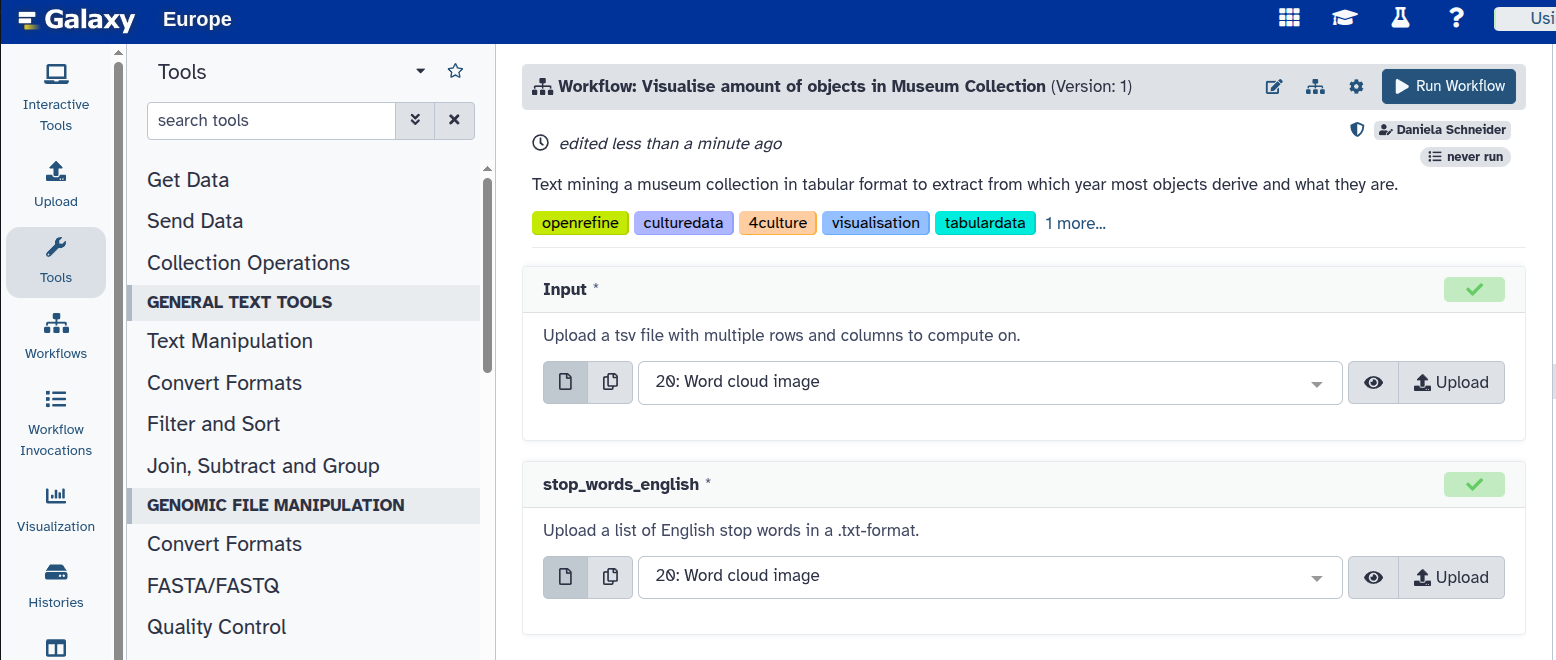Open the Input dataset dropdown

[989, 382]
